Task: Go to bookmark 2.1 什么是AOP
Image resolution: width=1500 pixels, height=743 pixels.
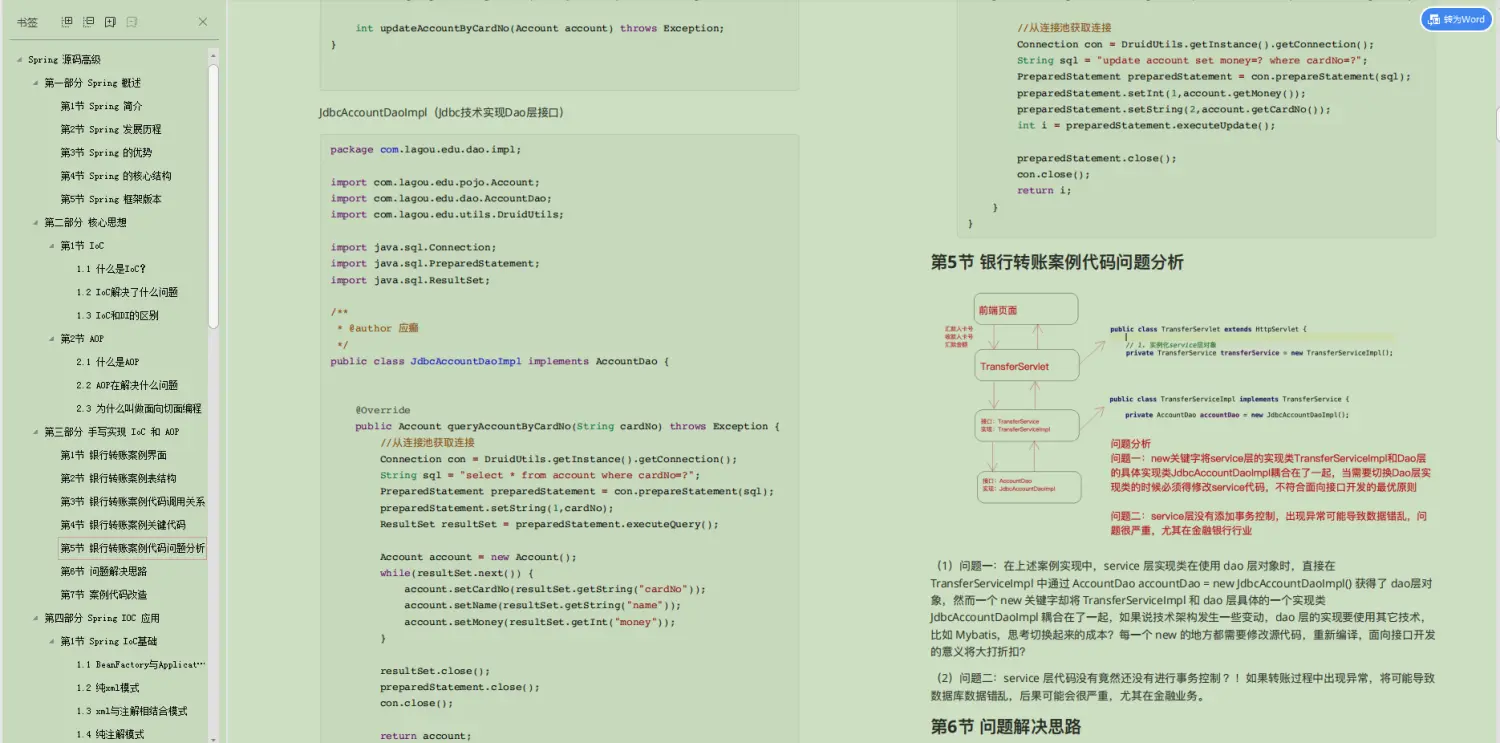Action: point(107,362)
